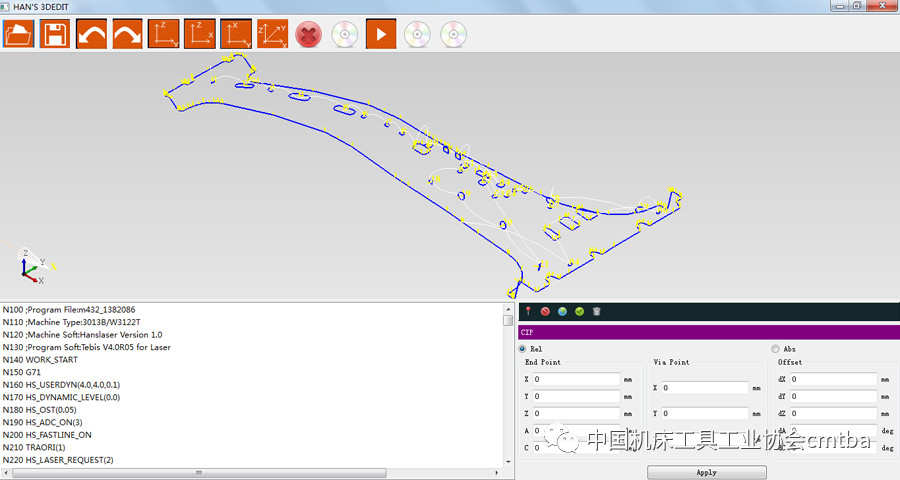Click the End Point X input field
Image resolution: width=900 pixels, height=480 pixels.
[x=576, y=380]
